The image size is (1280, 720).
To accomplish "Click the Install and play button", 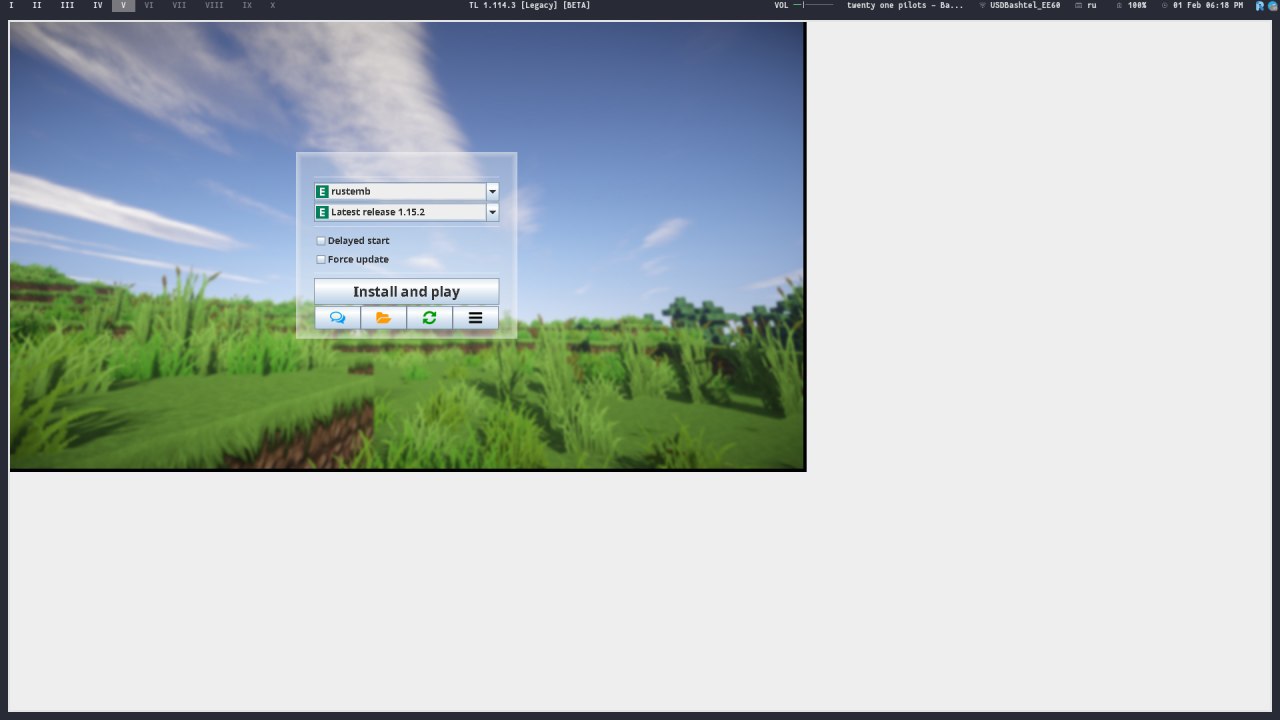I will [x=406, y=292].
